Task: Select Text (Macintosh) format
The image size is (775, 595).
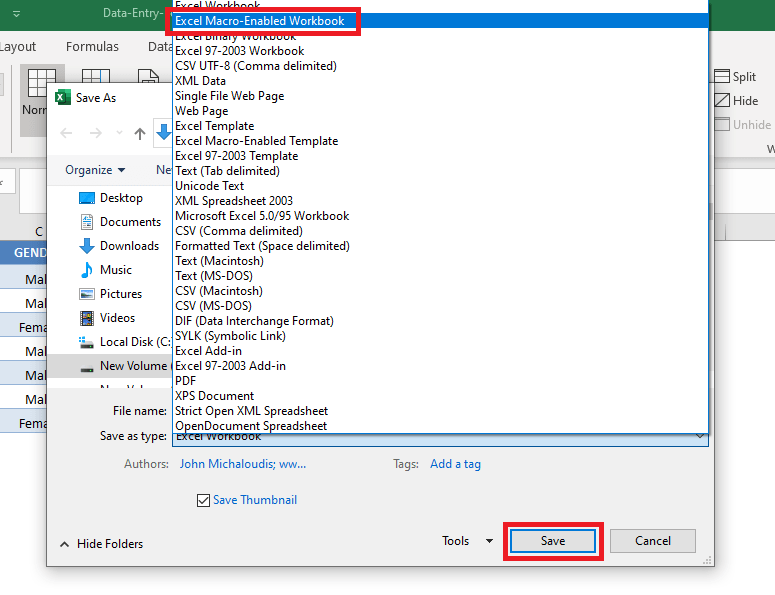Action: 440,260
